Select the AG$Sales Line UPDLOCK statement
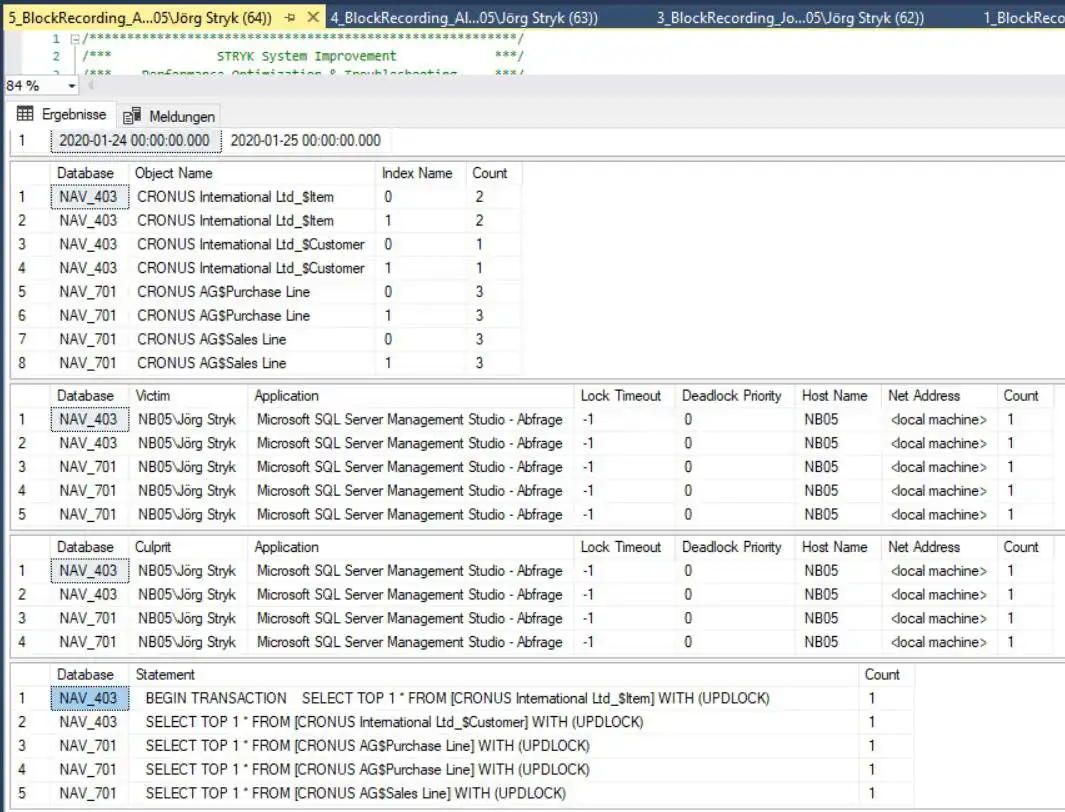 (x=494, y=794)
